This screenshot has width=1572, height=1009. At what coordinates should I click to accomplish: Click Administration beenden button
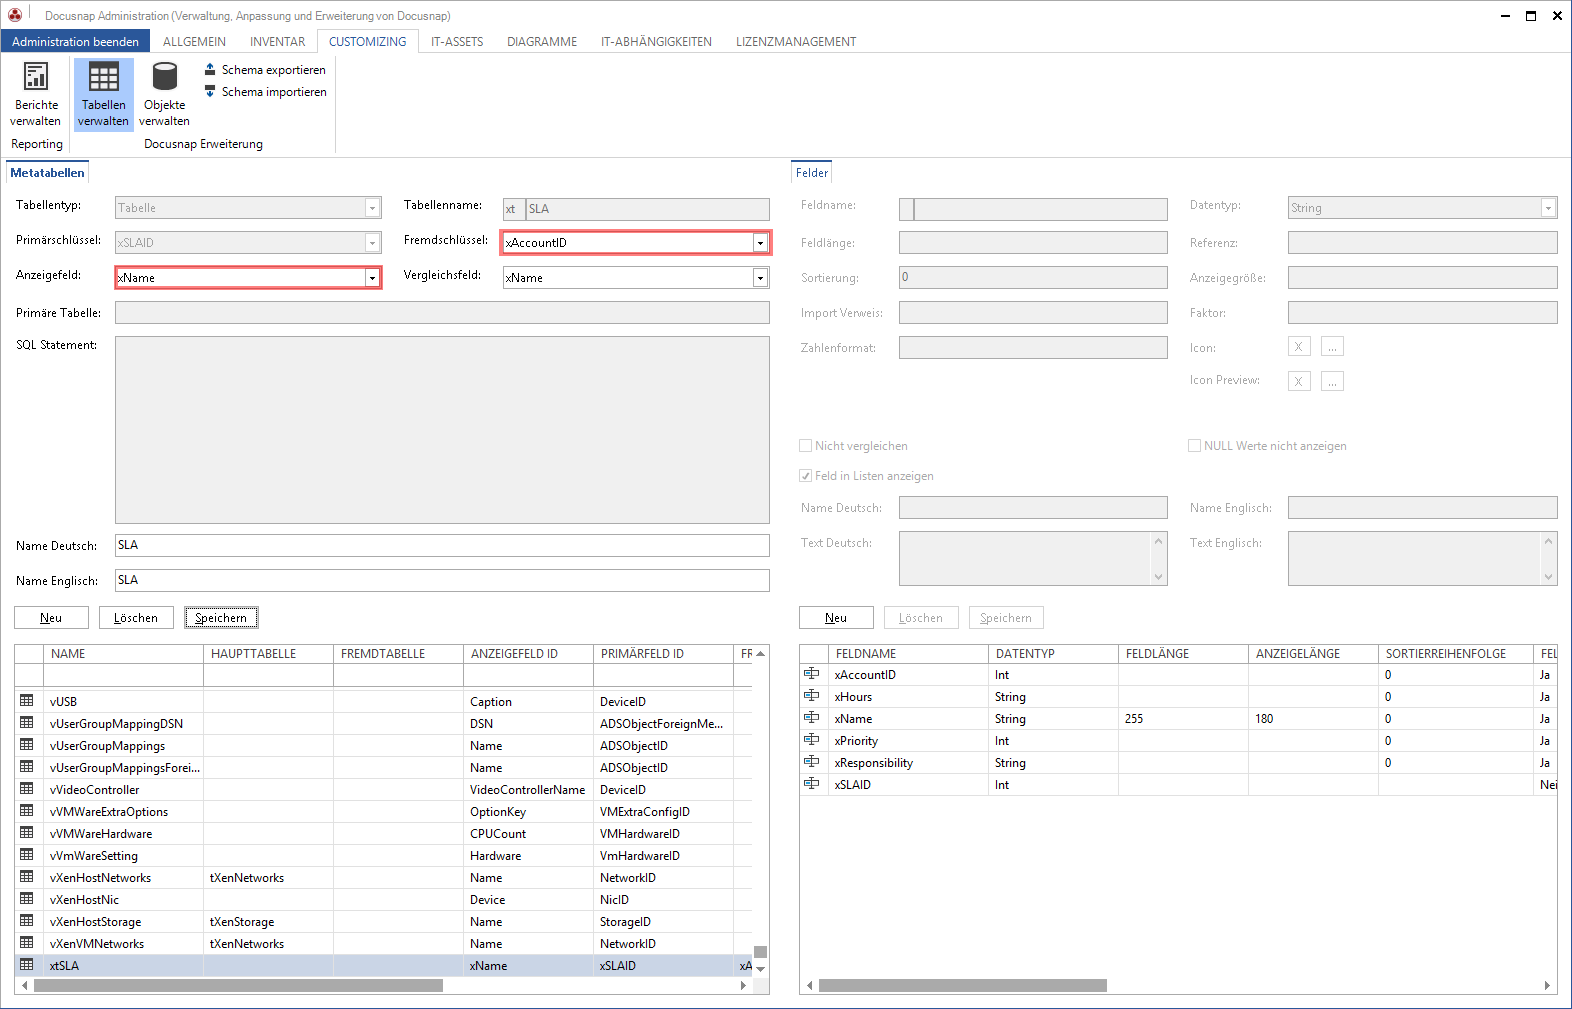tap(76, 42)
